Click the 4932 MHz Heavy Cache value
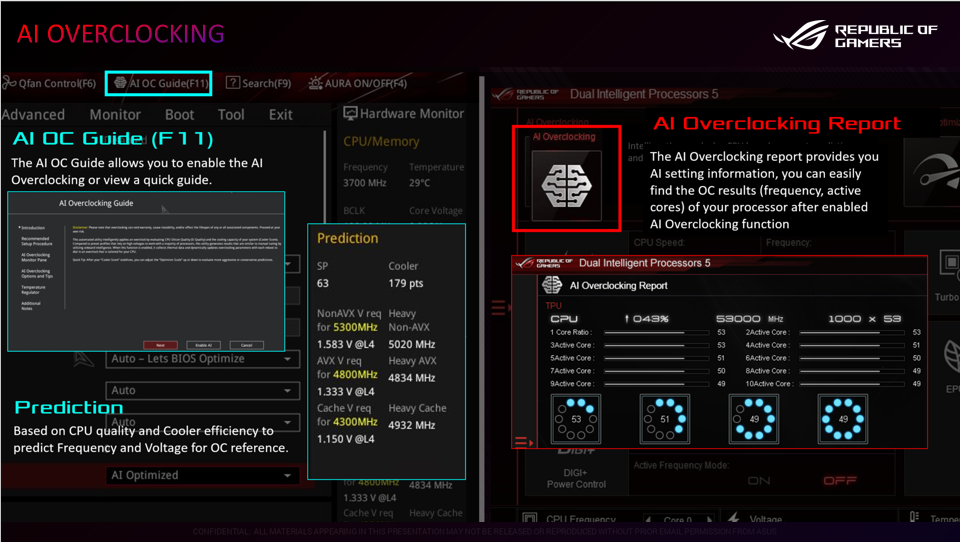 (x=412, y=425)
